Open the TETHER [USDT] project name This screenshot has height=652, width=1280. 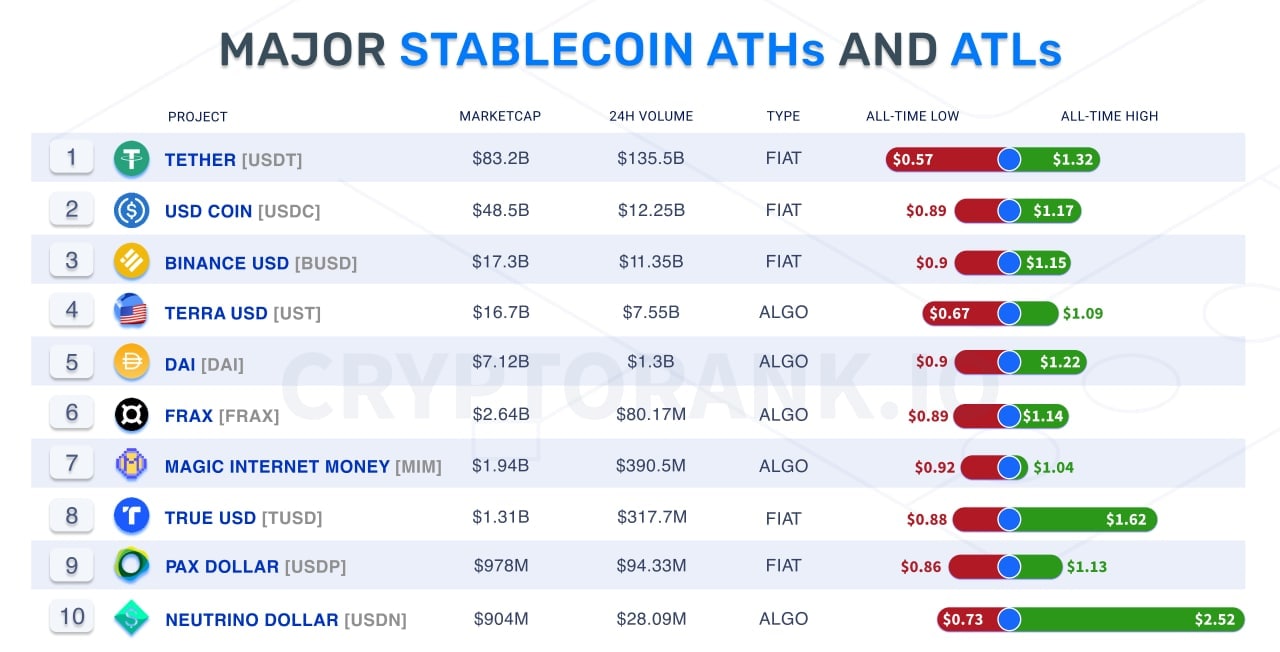coord(233,160)
